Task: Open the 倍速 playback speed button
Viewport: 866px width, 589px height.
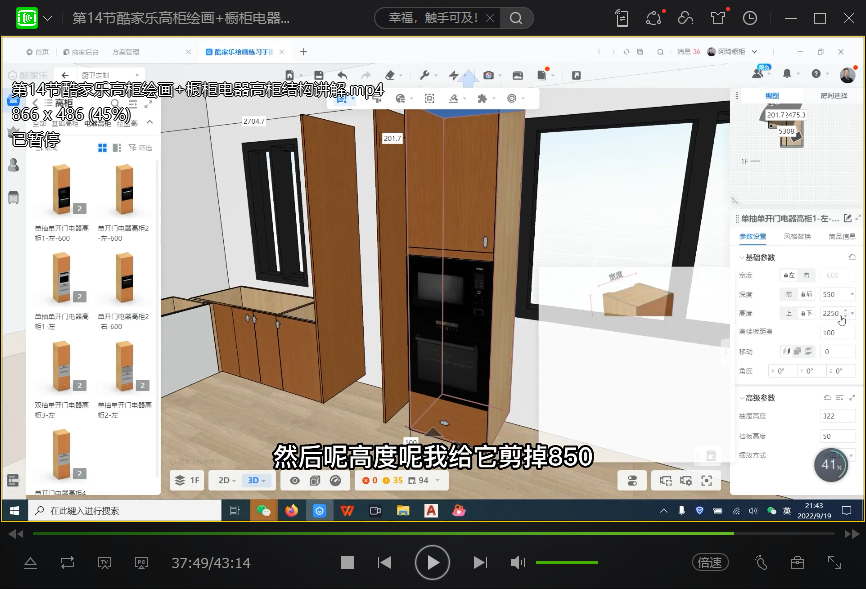Action: (x=709, y=563)
